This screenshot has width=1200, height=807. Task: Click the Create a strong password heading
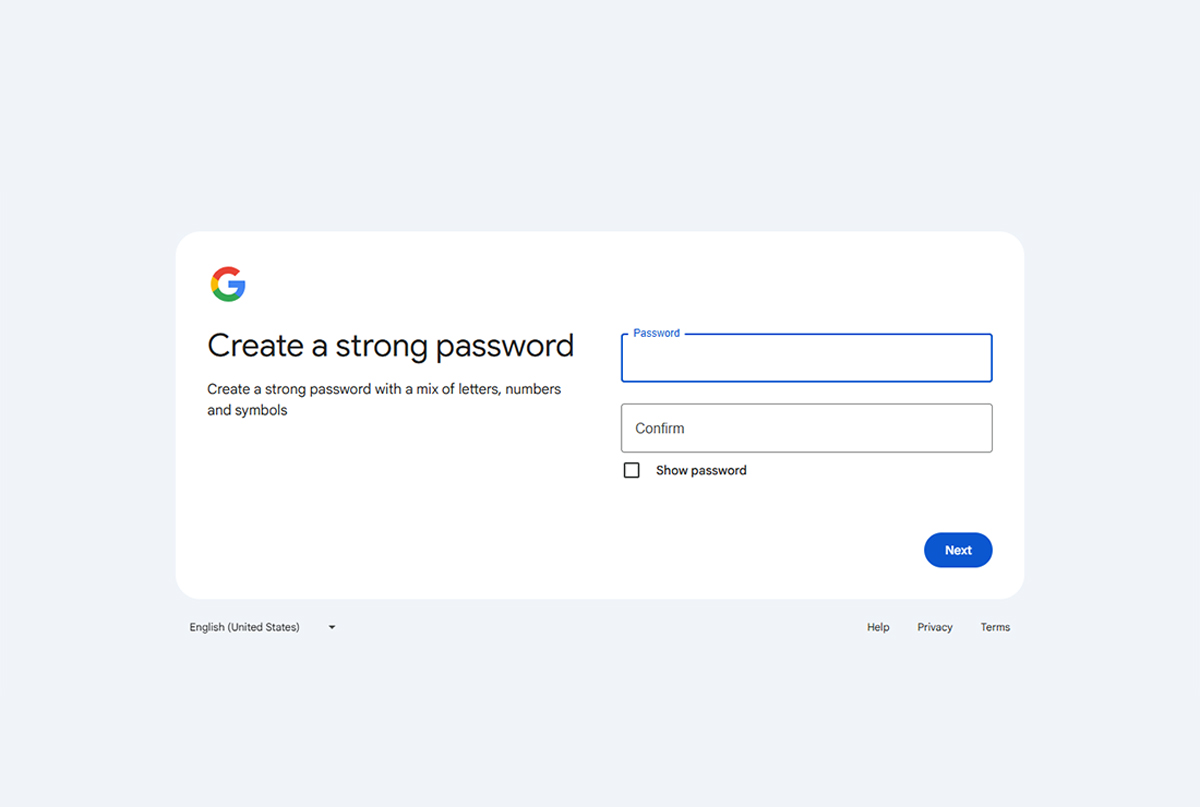(390, 345)
